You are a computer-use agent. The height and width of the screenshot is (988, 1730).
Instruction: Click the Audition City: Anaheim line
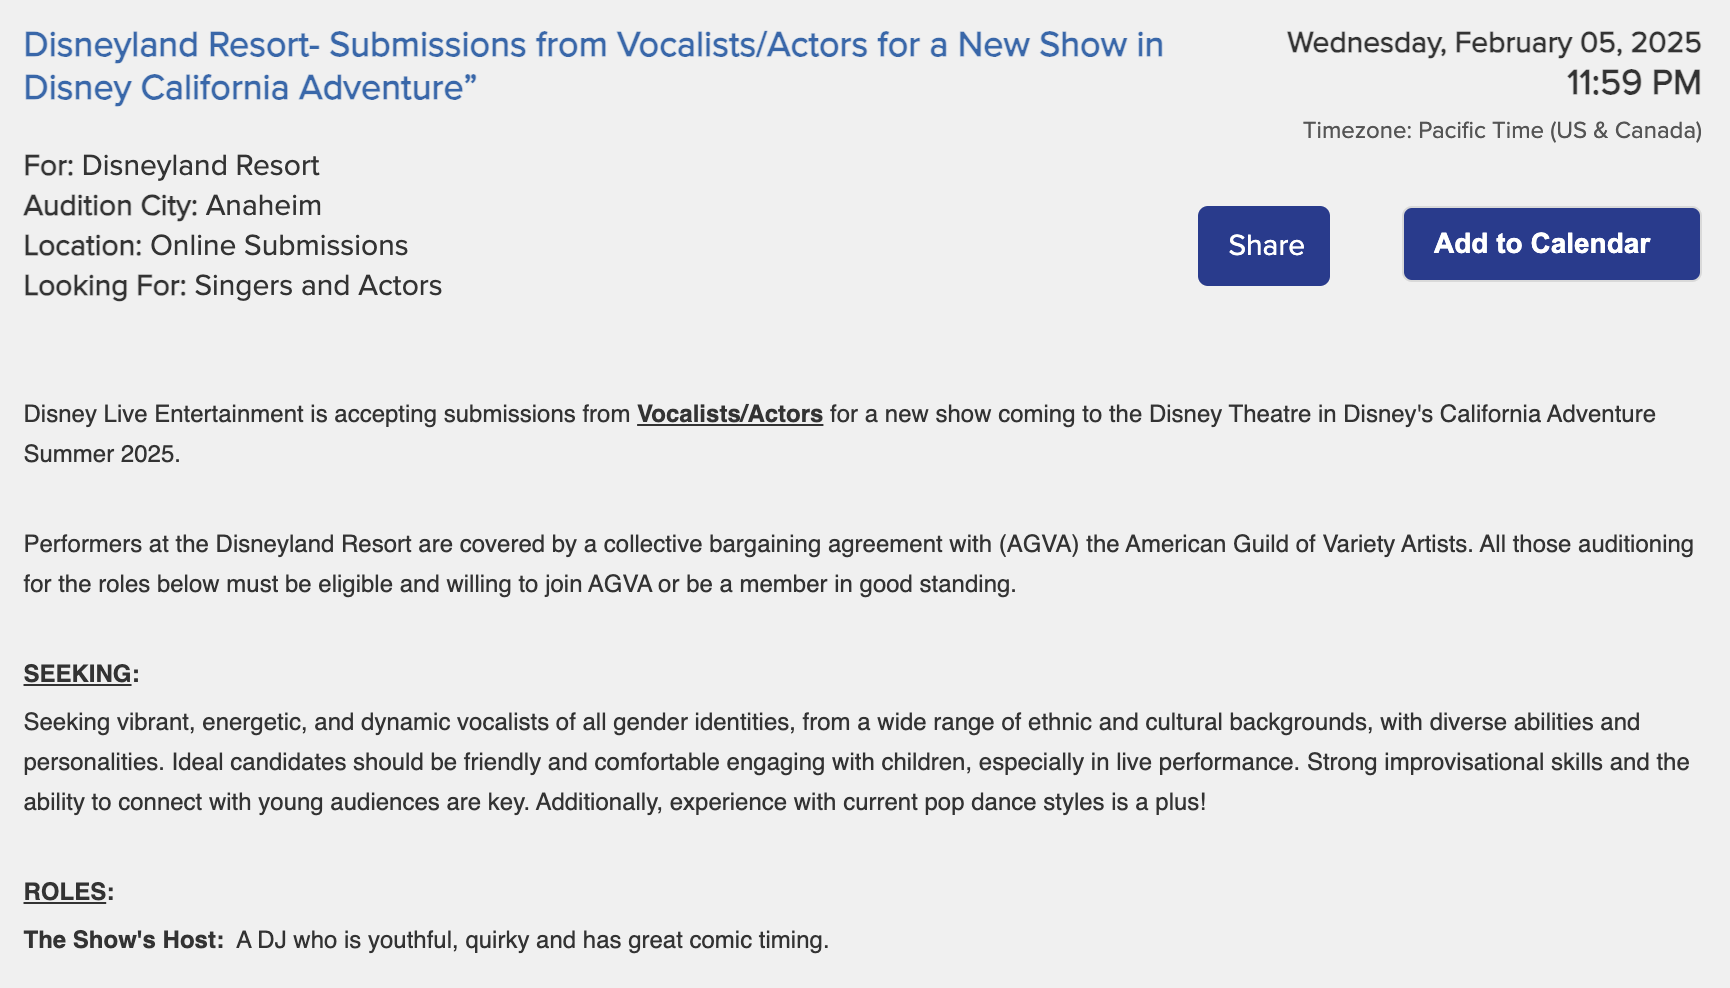[173, 206]
